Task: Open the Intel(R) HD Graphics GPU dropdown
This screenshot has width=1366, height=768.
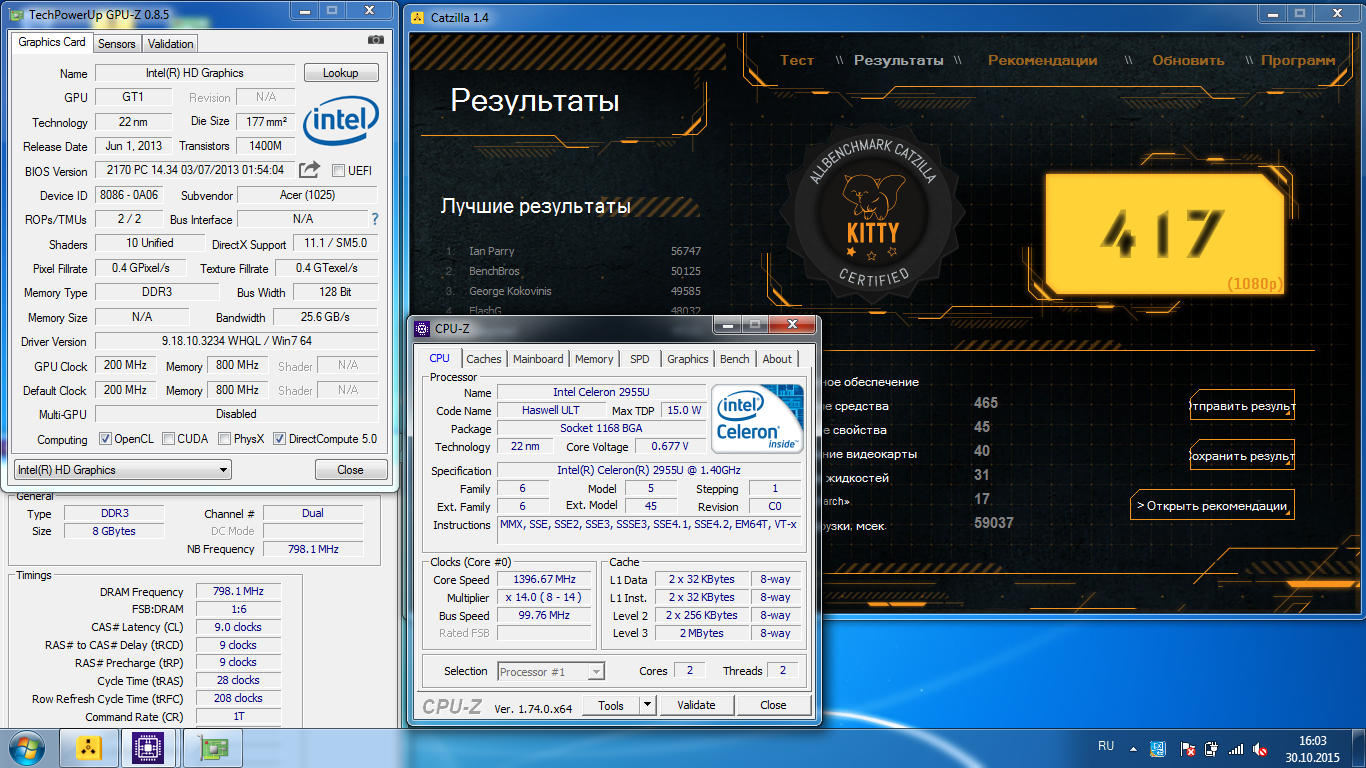Action: [123, 470]
